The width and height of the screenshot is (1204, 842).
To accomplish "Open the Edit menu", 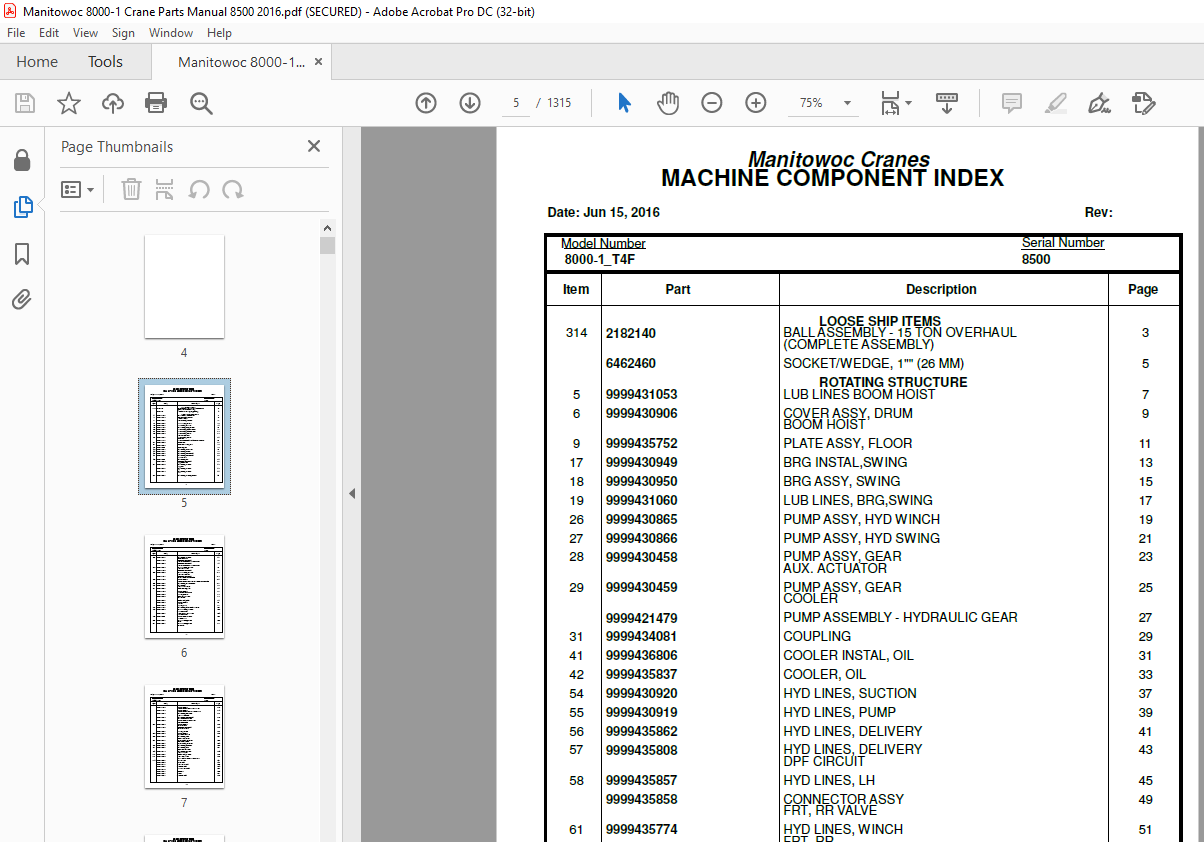I will coord(49,33).
